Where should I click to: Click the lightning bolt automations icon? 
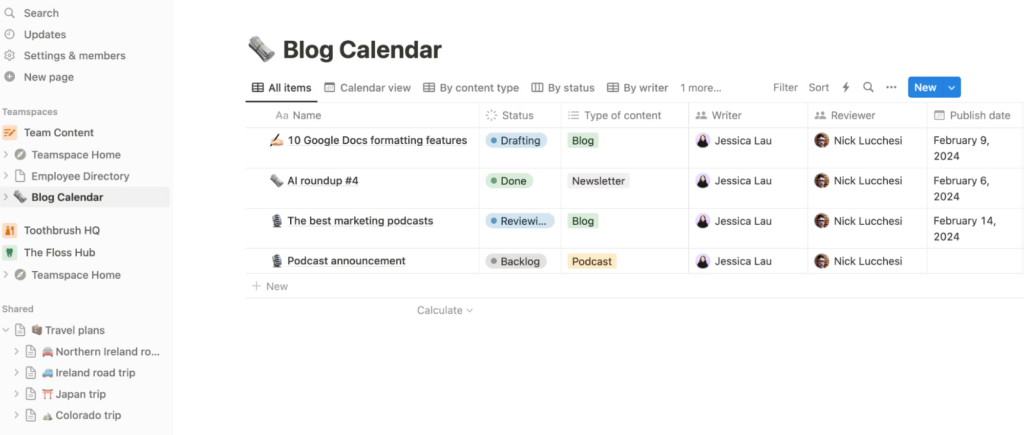pos(846,88)
